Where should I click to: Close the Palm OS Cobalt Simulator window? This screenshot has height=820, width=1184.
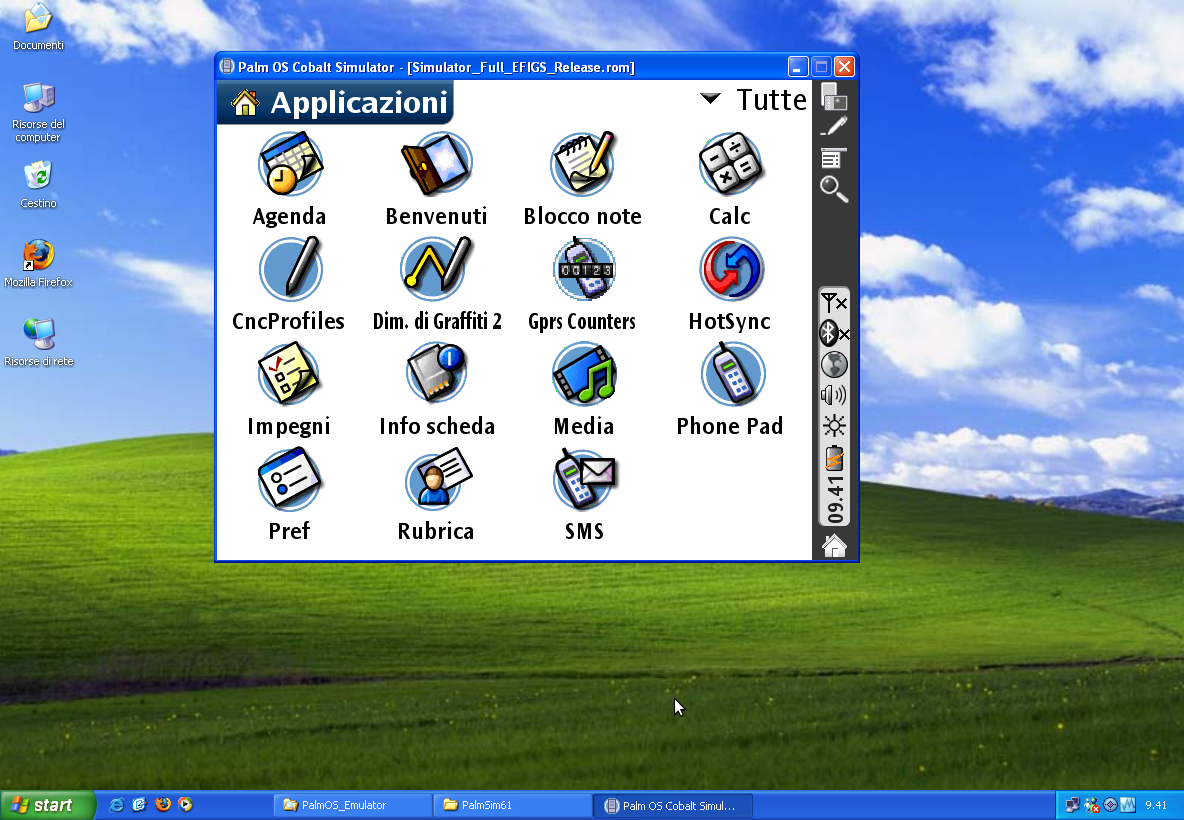[x=845, y=66]
